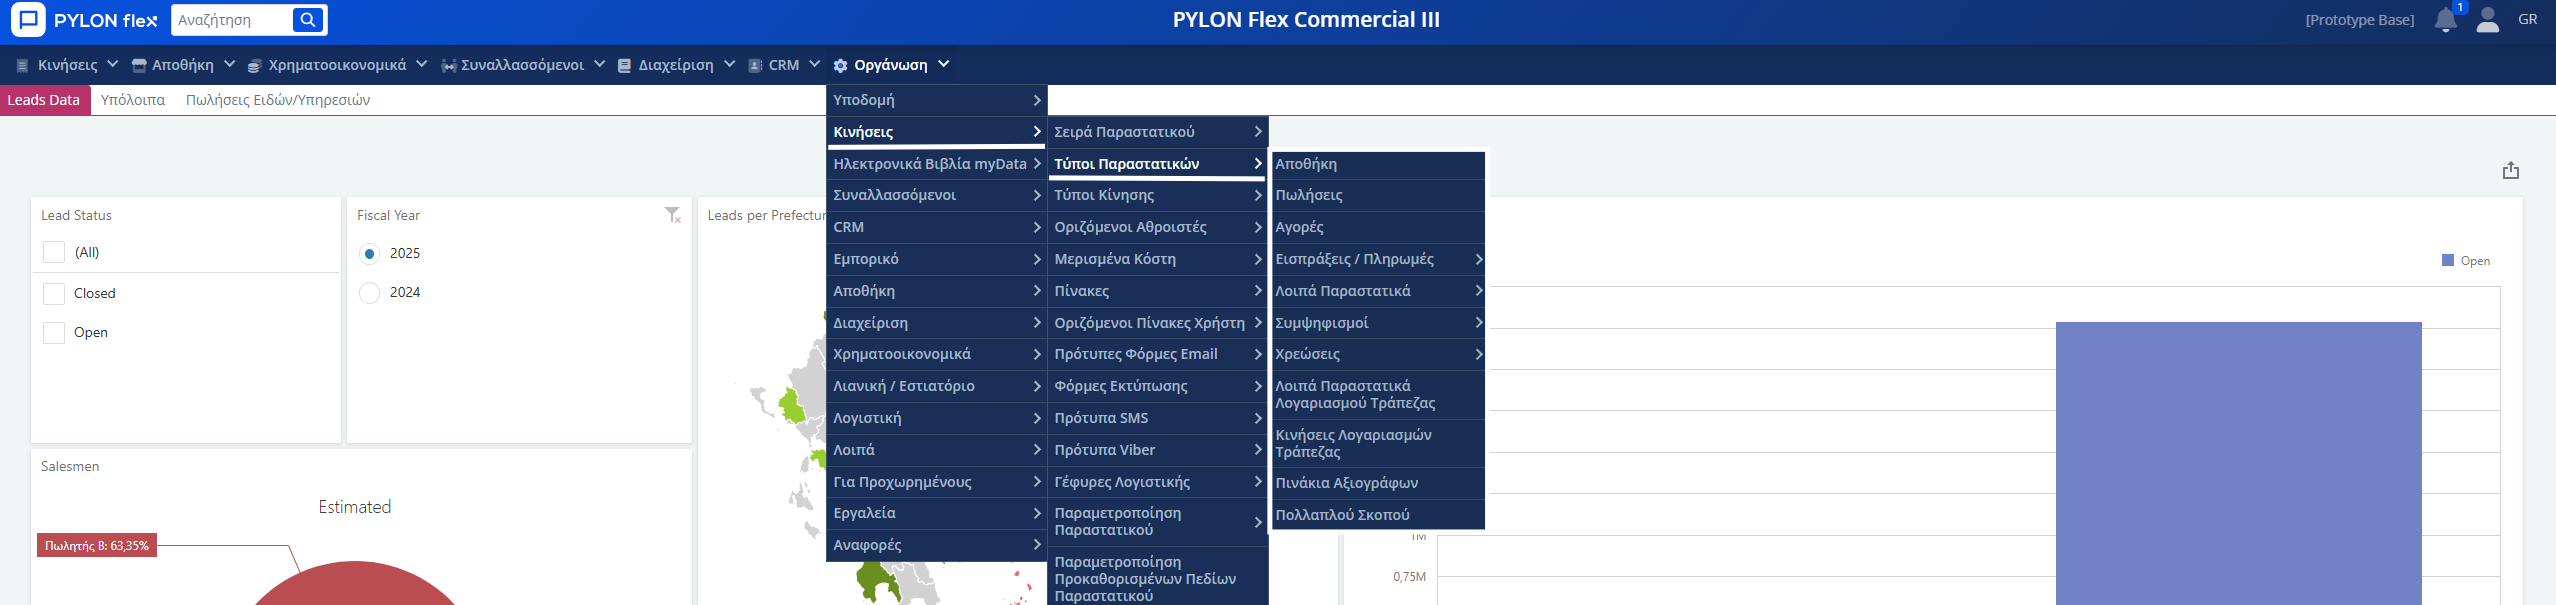Switch to the Υπόλοιπα tab
Screen dimensions: 2556x605
(x=133, y=100)
